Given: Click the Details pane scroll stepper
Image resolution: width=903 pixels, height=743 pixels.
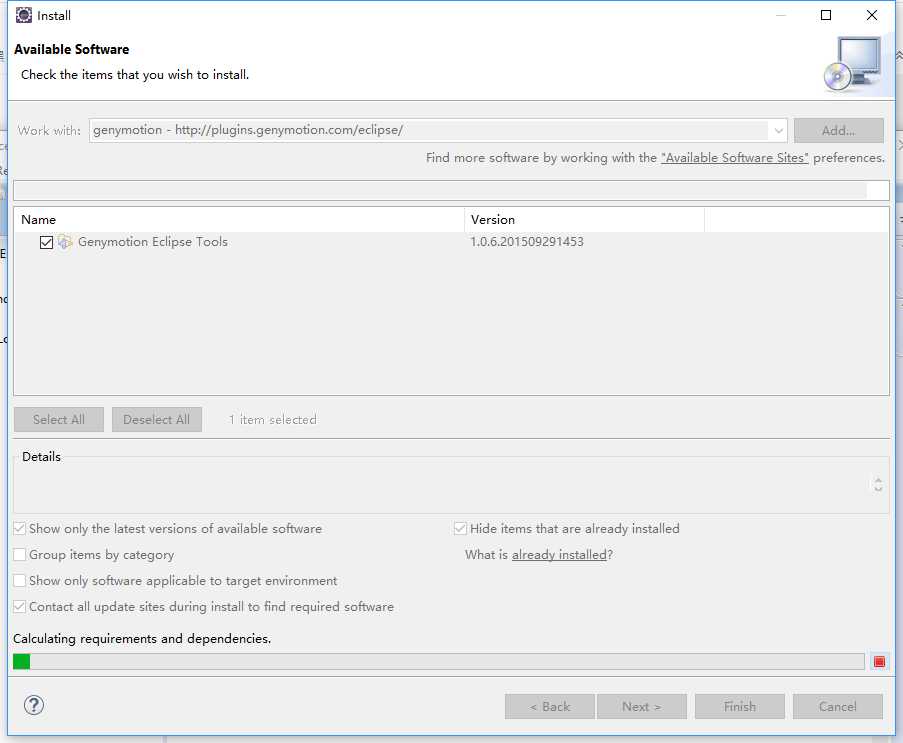Looking at the screenshot, I should tap(878, 484).
